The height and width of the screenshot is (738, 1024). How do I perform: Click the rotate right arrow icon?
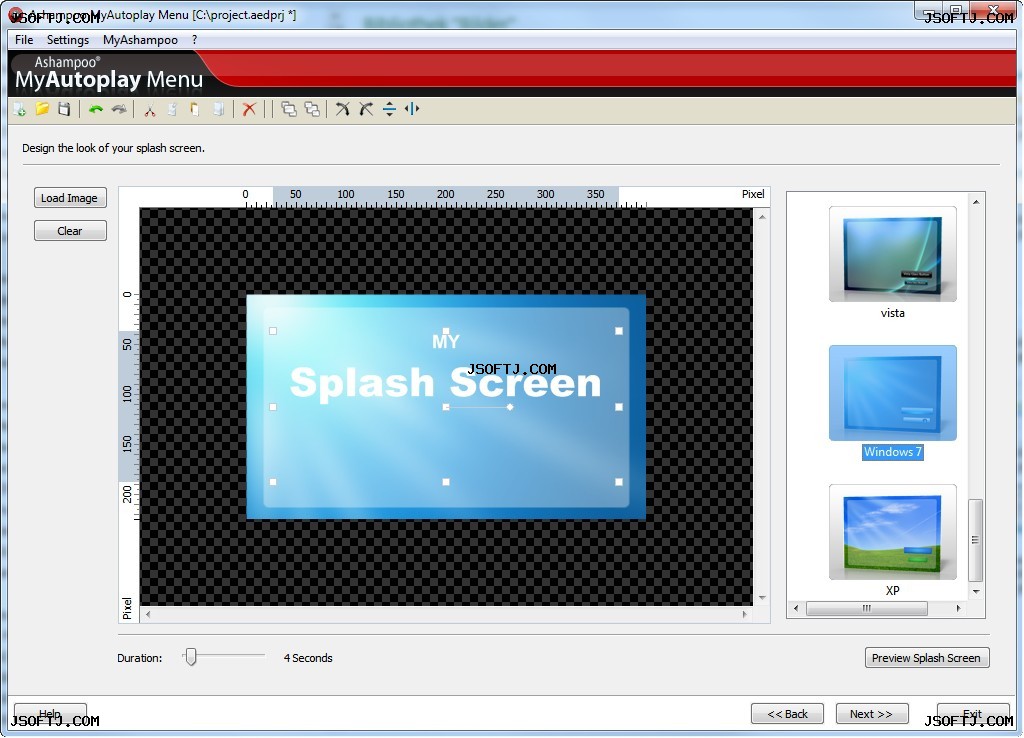[366, 109]
